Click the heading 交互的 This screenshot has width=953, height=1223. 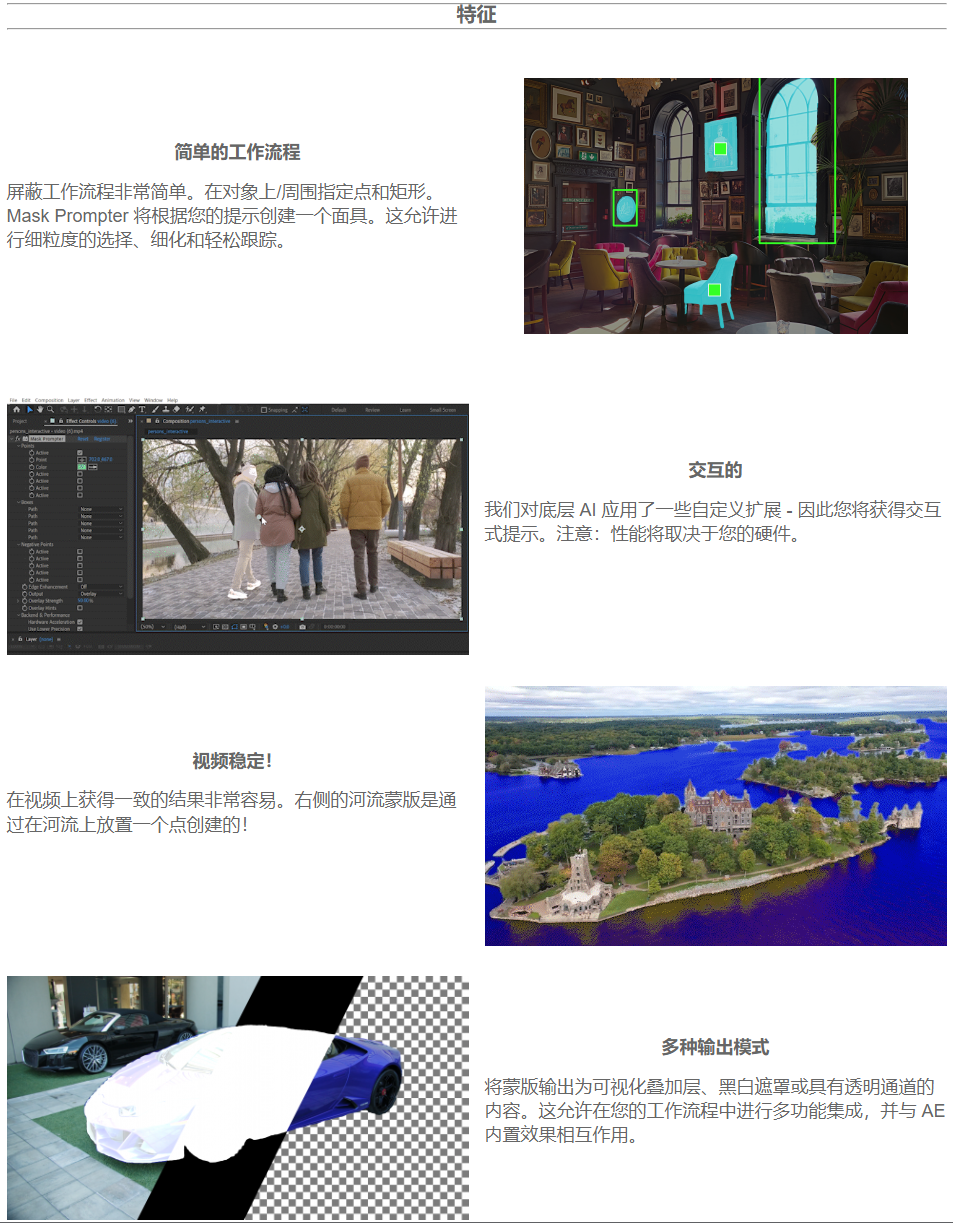[x=715, y=470]
